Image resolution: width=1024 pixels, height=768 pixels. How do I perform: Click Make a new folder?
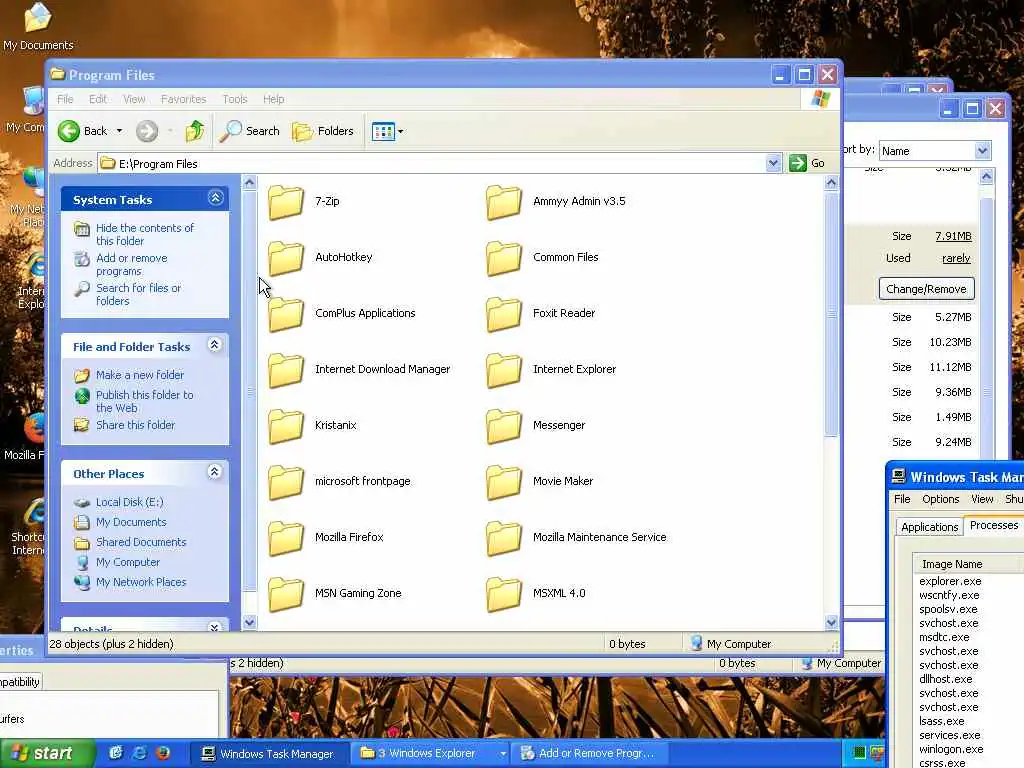pyautogui.click(x=140, y=375)
